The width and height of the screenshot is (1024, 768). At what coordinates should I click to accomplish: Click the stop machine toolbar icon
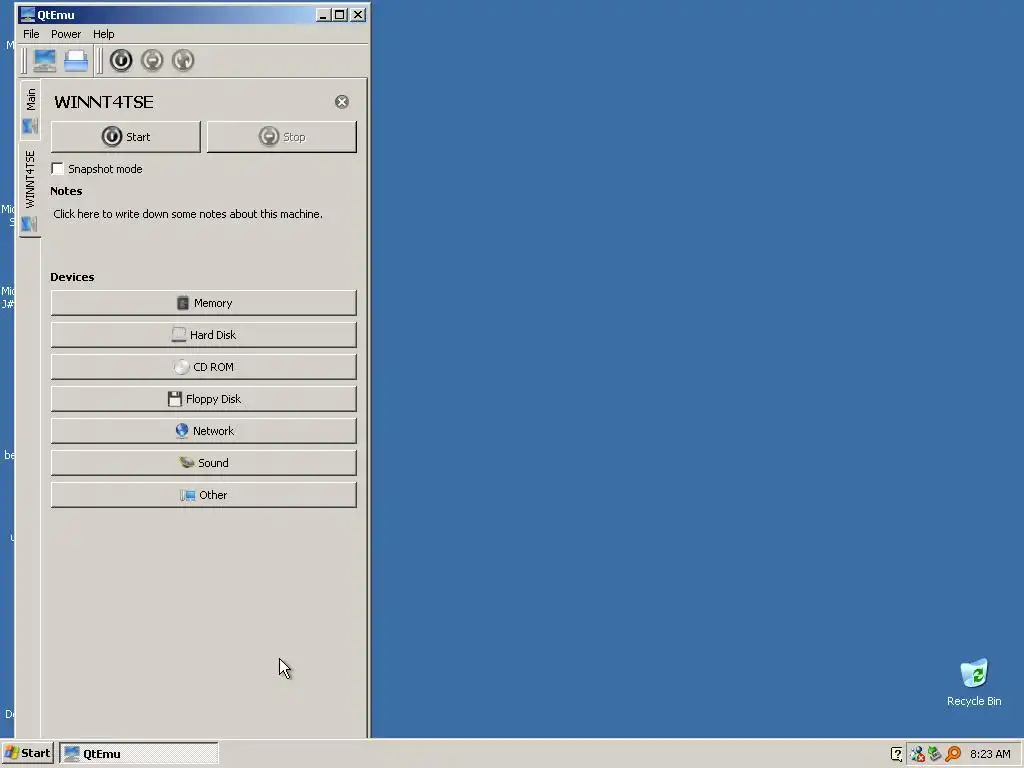pos(152,61)
